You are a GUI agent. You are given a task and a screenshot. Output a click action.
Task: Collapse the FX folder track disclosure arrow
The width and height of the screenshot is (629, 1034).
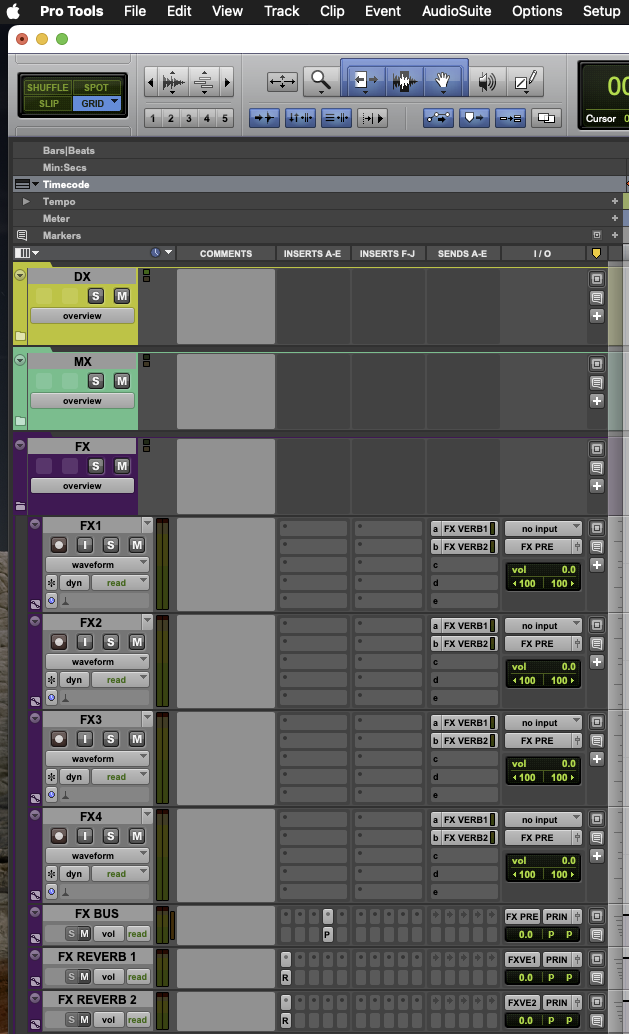coord(20,445)
